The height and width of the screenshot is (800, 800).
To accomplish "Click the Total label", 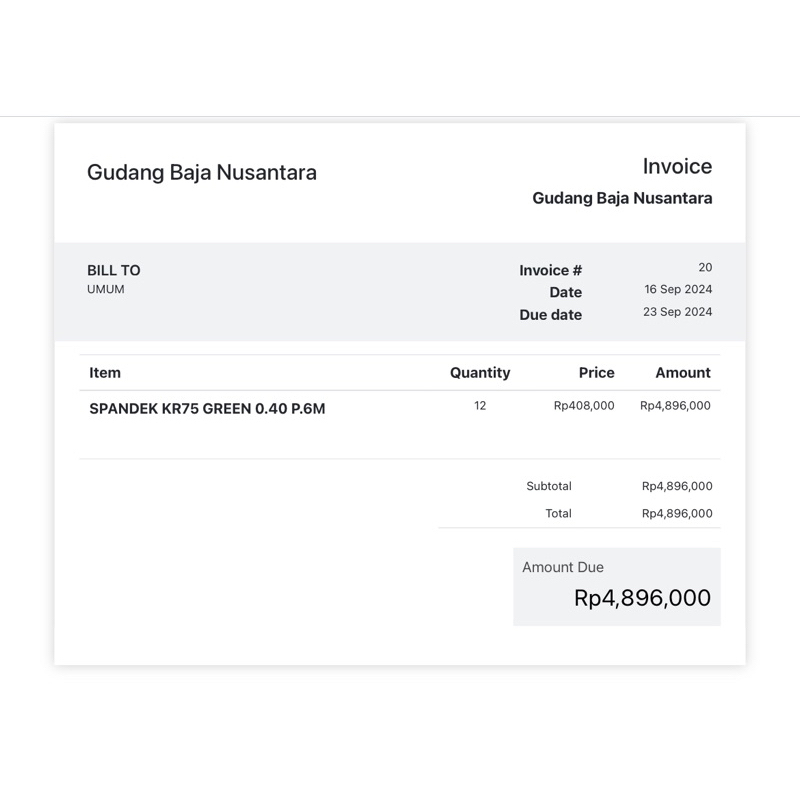I will point(558,513).
